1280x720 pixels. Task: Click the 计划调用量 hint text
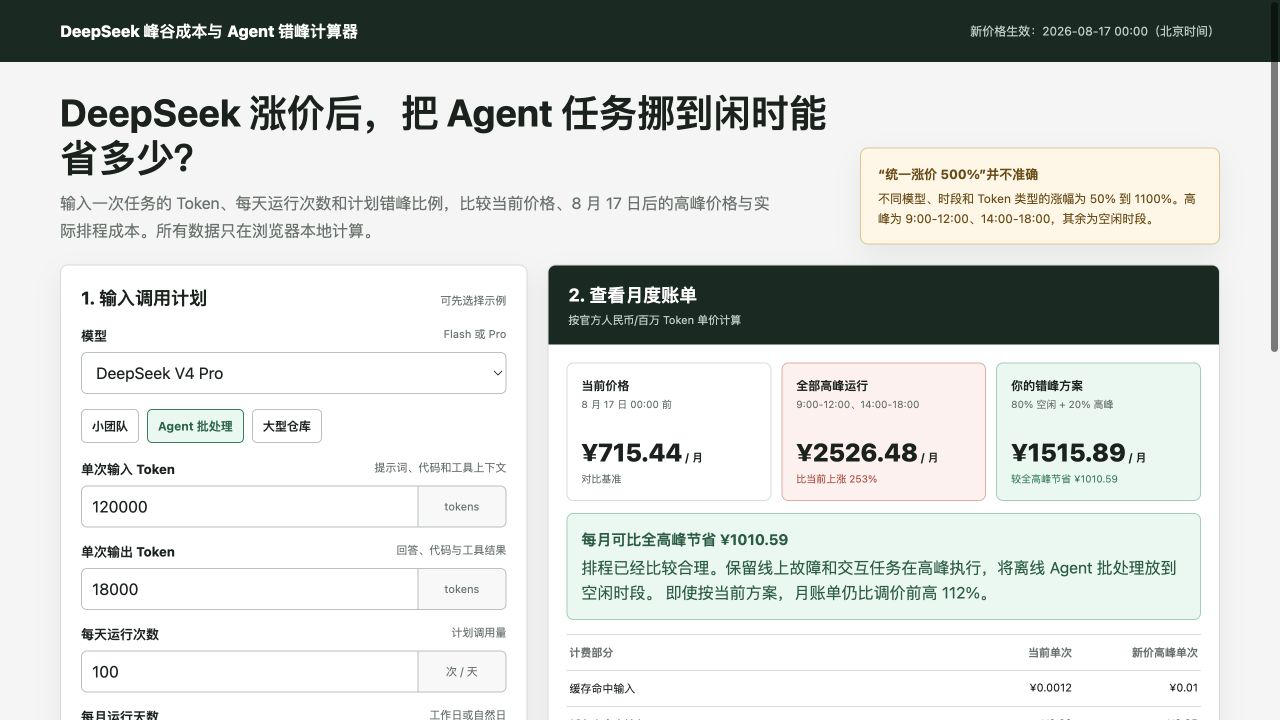[x=478, y=633]
